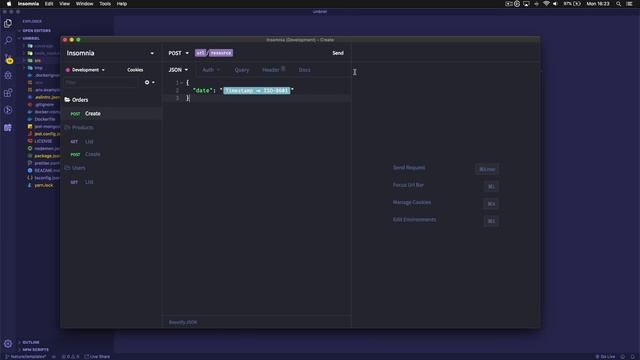
Task: Click package.json in VS Code explorer
Action: coord(47,156)
